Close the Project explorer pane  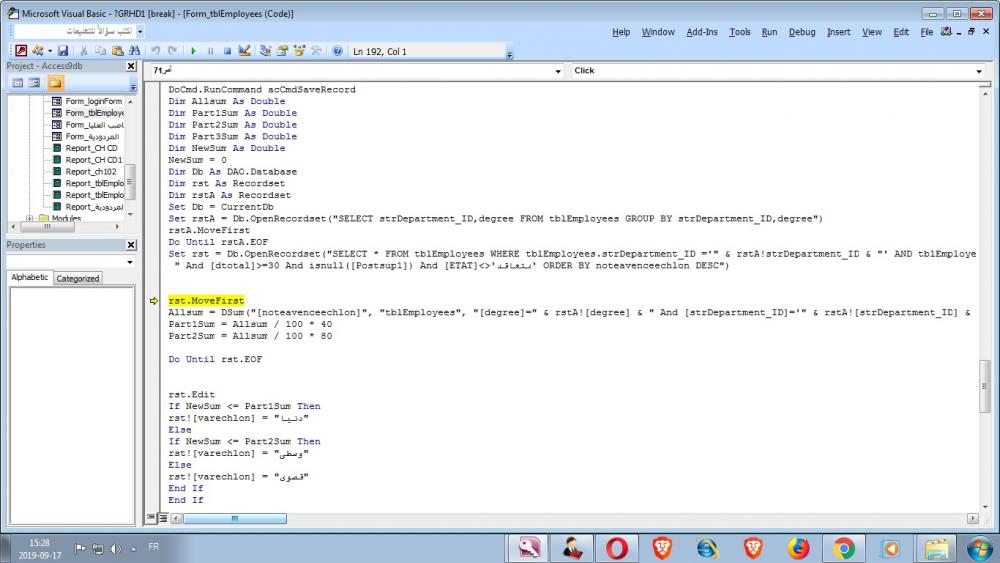click(x=131, y=66)
